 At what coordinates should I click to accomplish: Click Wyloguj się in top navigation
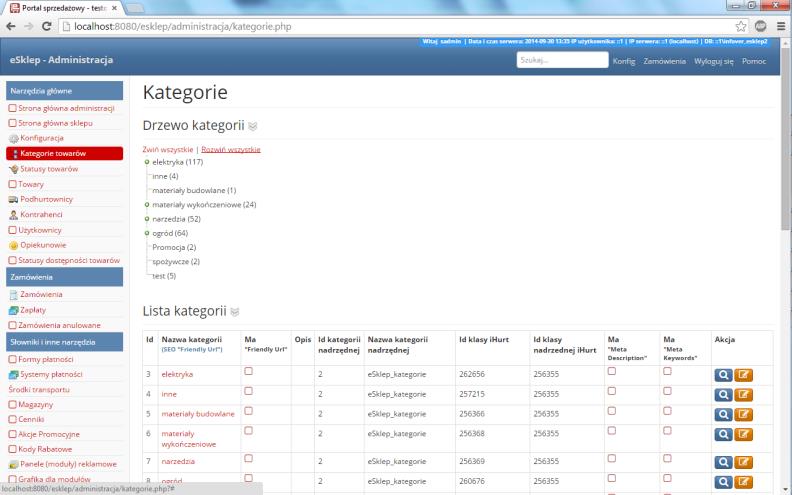(x=714, y=61)
